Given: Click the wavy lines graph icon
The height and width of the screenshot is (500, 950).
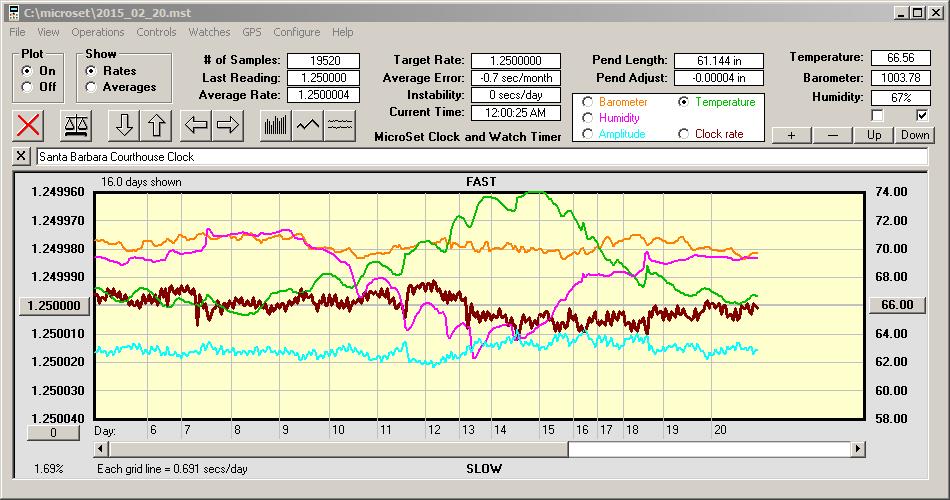Looking at the screenshot, I should coord(341,126).
